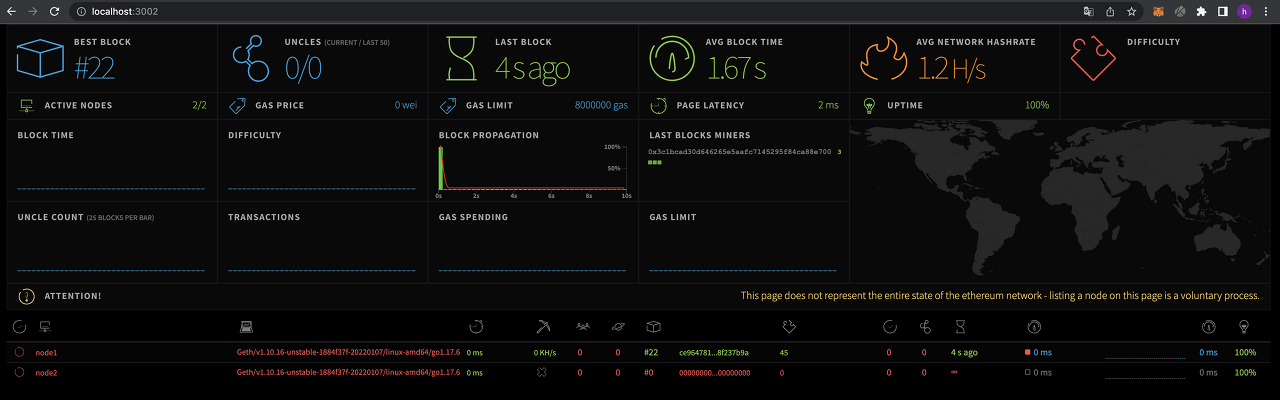Open the Chrome three-dot menu
This screenshot has height=400, width=1280.
tap(1266, 11)
